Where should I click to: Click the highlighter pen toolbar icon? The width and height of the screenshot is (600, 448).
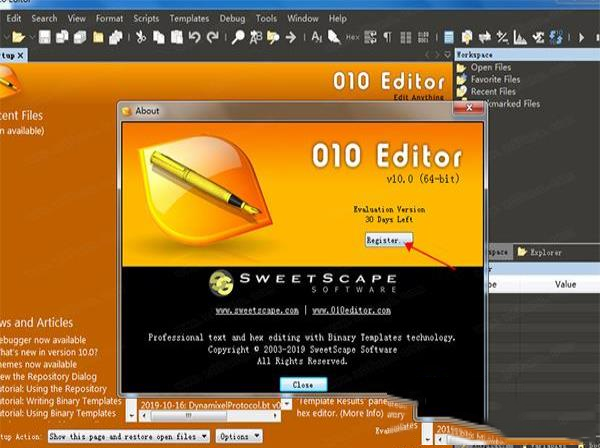334,37
